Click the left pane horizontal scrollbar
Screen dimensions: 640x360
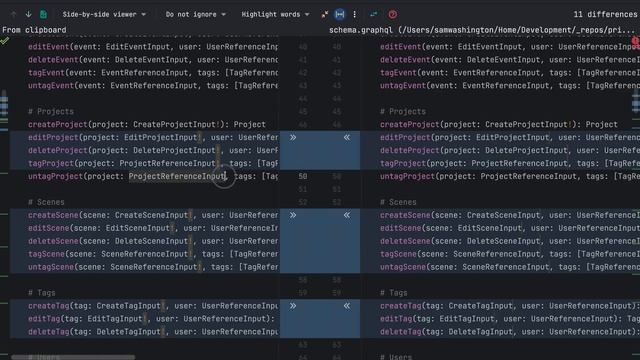tap(73, 357)
